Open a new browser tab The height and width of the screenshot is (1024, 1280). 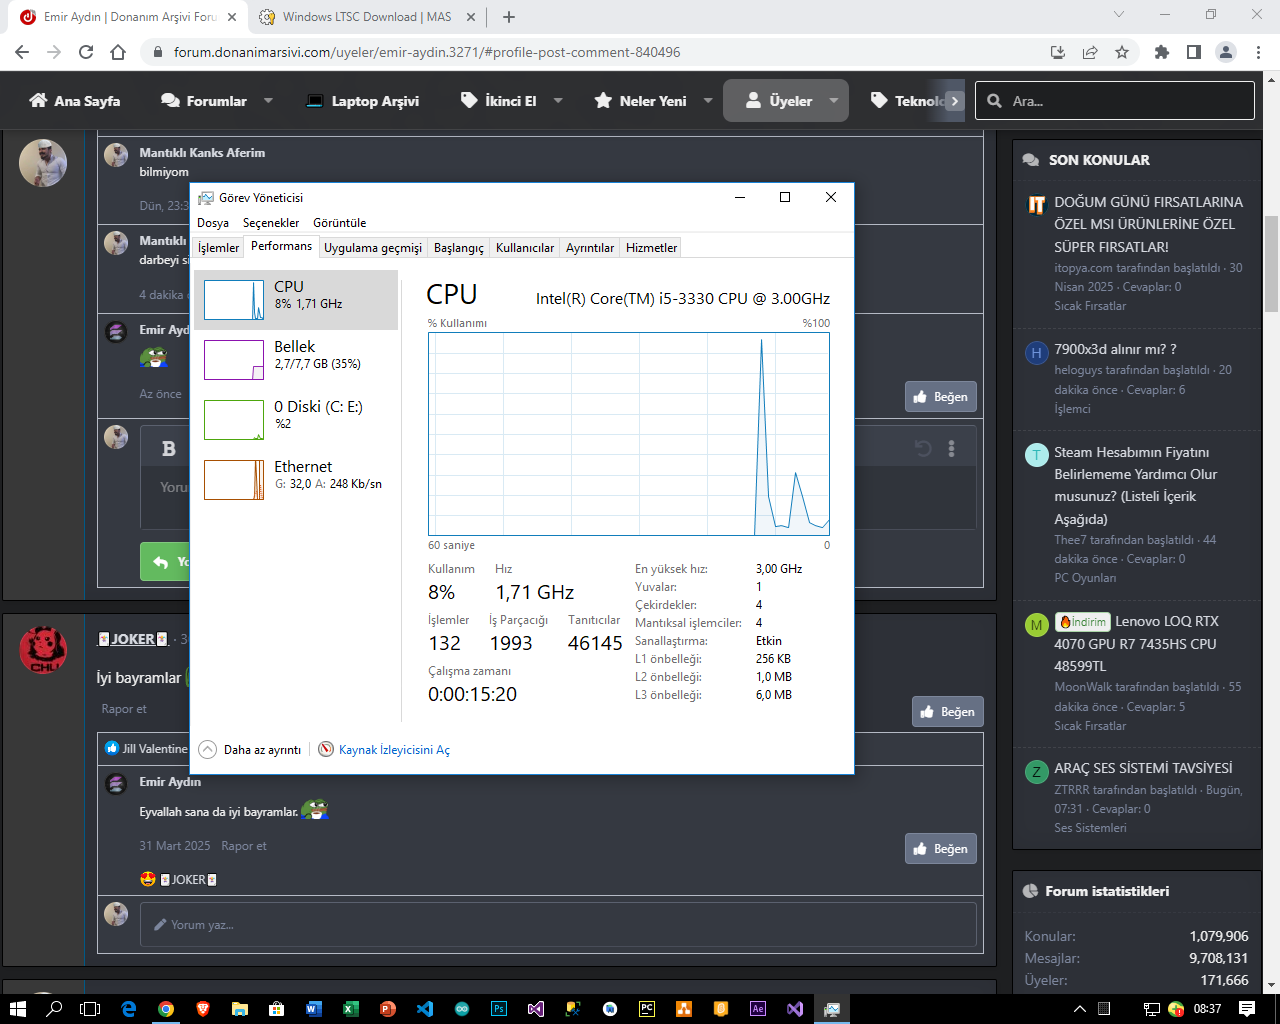coord(509,17)
